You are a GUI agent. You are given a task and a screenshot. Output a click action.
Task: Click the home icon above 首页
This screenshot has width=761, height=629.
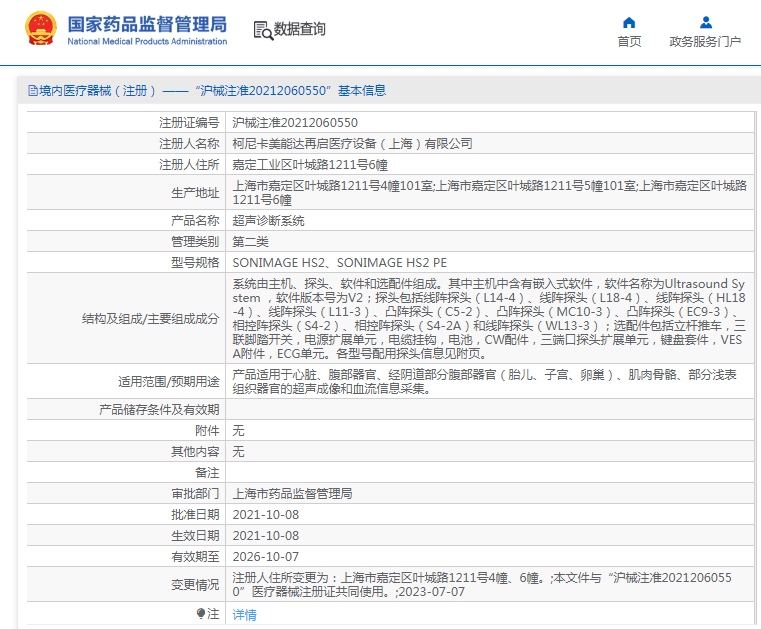tap(629, 22)
